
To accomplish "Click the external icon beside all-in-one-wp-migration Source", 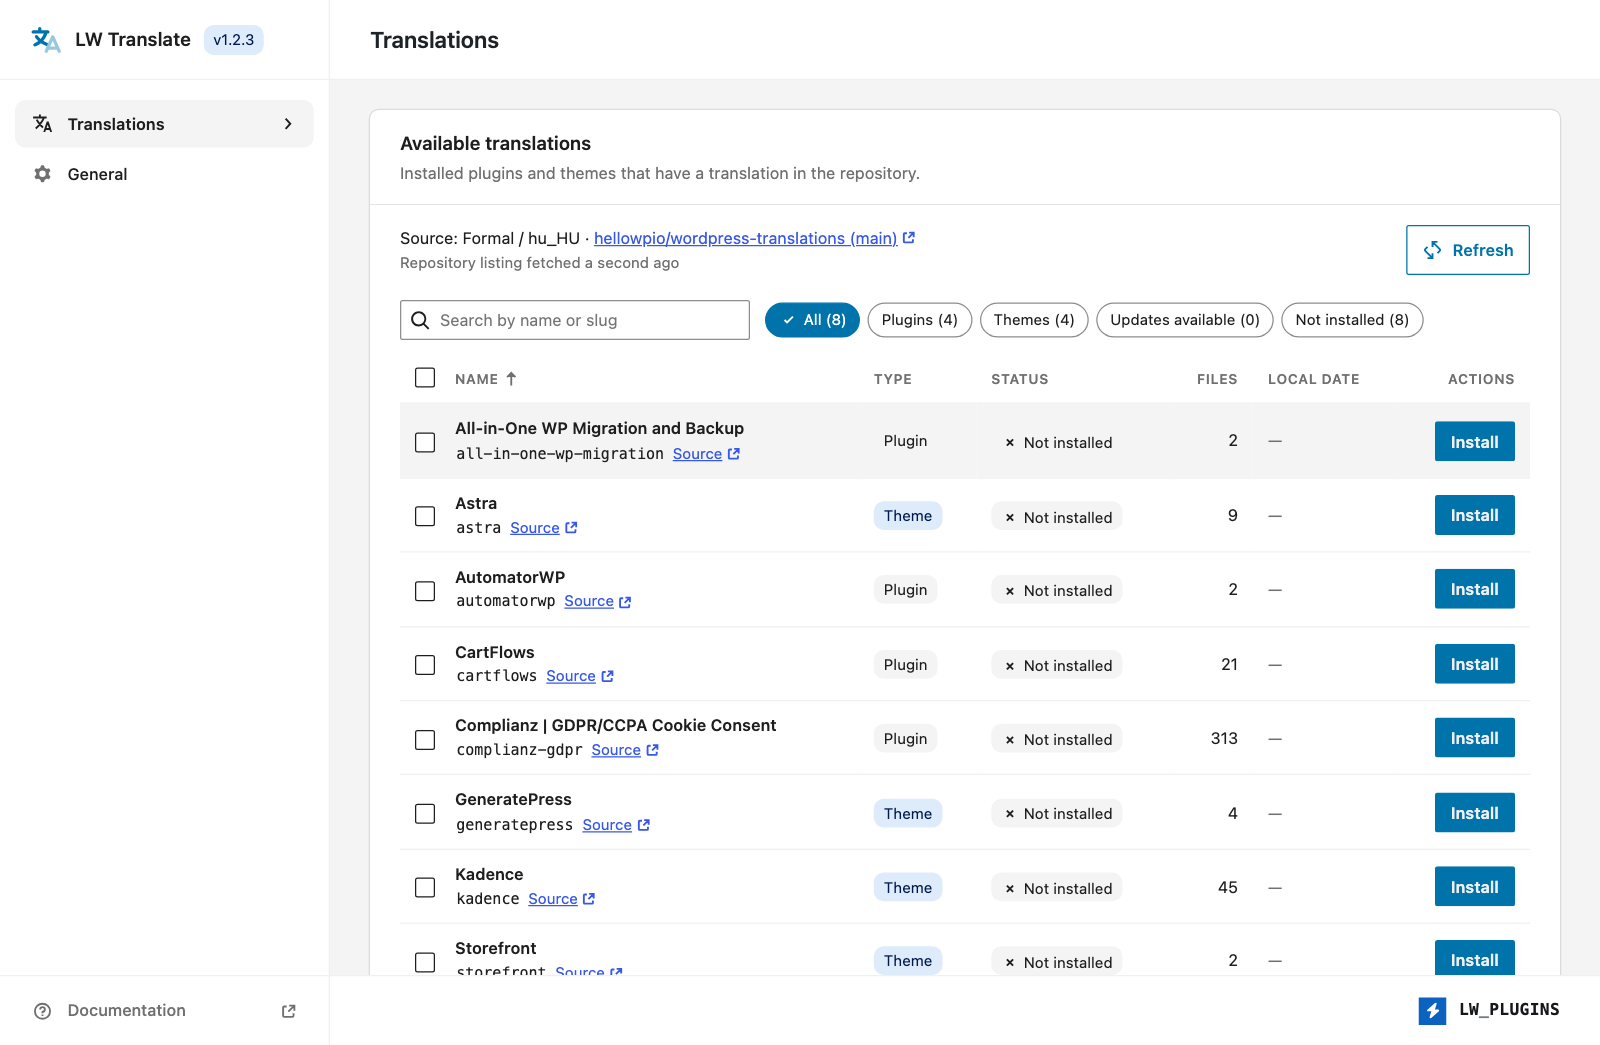I will [x=734, y=454].
